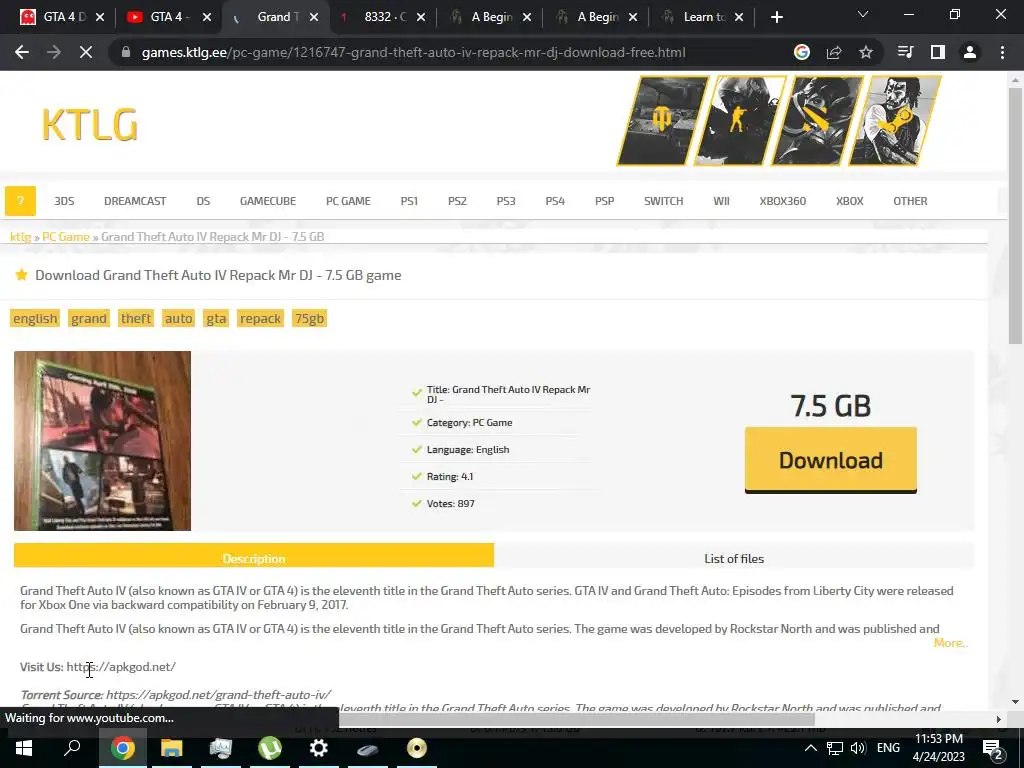Click the browser back arrow
The height and width of the screenshot is (768, 1024).
point(22,52)
